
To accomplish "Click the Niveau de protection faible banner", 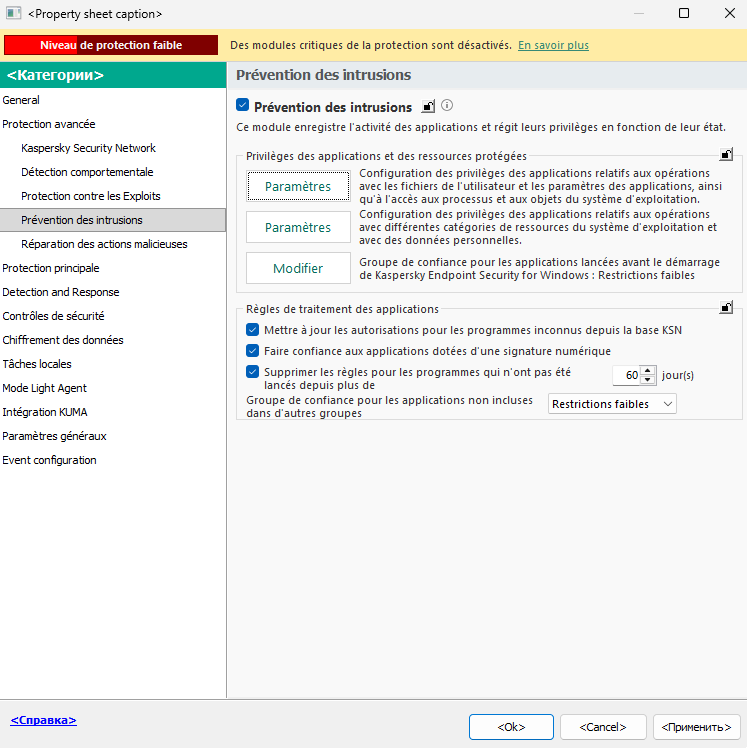I will point(111,45).
